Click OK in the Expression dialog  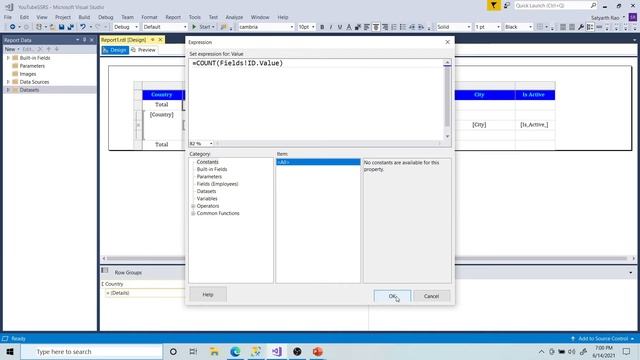tap(392, 296)
